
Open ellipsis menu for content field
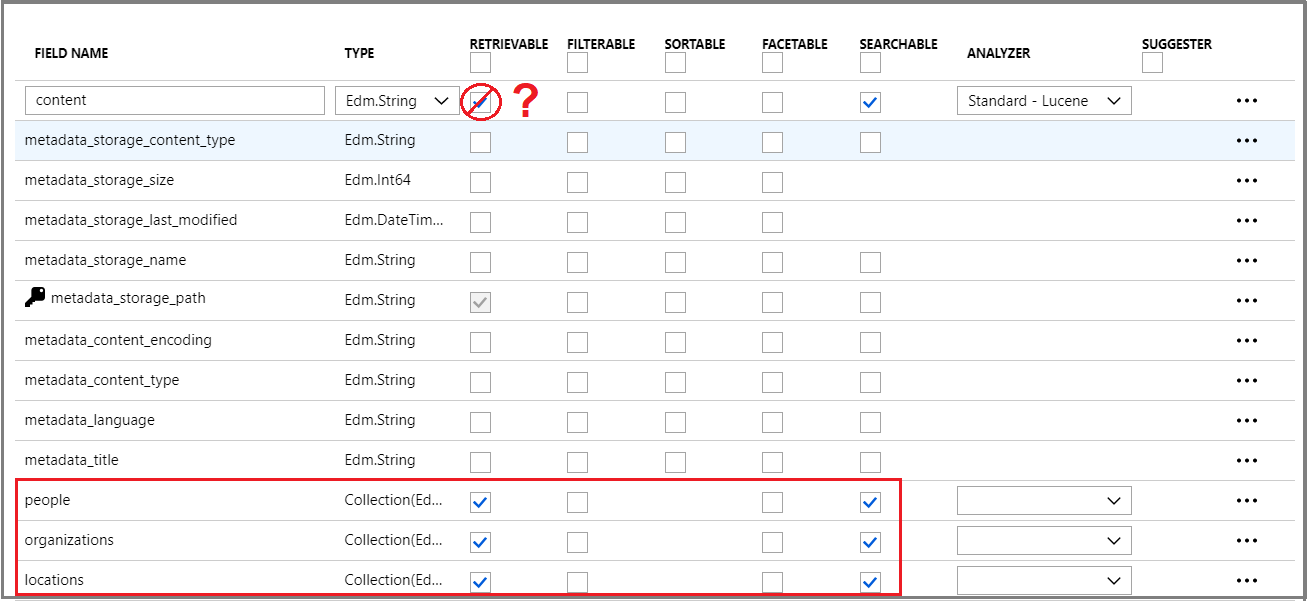pyautogui.click(x=1246, y=101)
